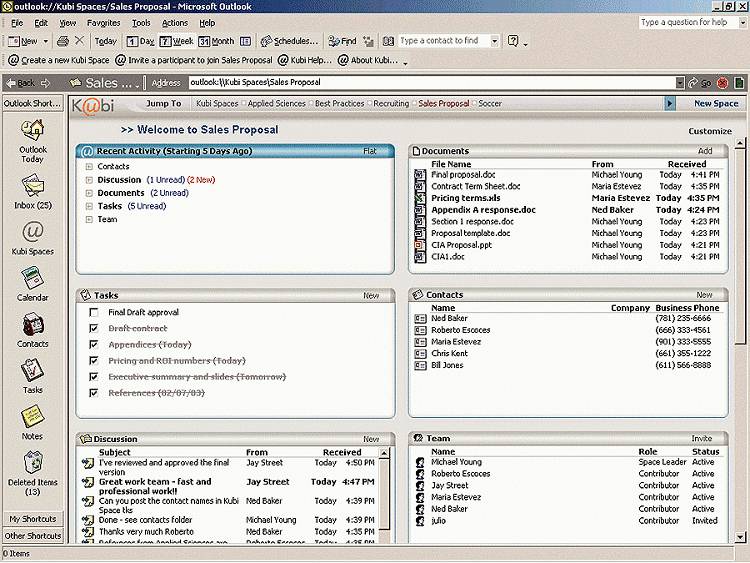
Task: Click the CIA Proposal.ppt file icon
Action: [419, 245]
